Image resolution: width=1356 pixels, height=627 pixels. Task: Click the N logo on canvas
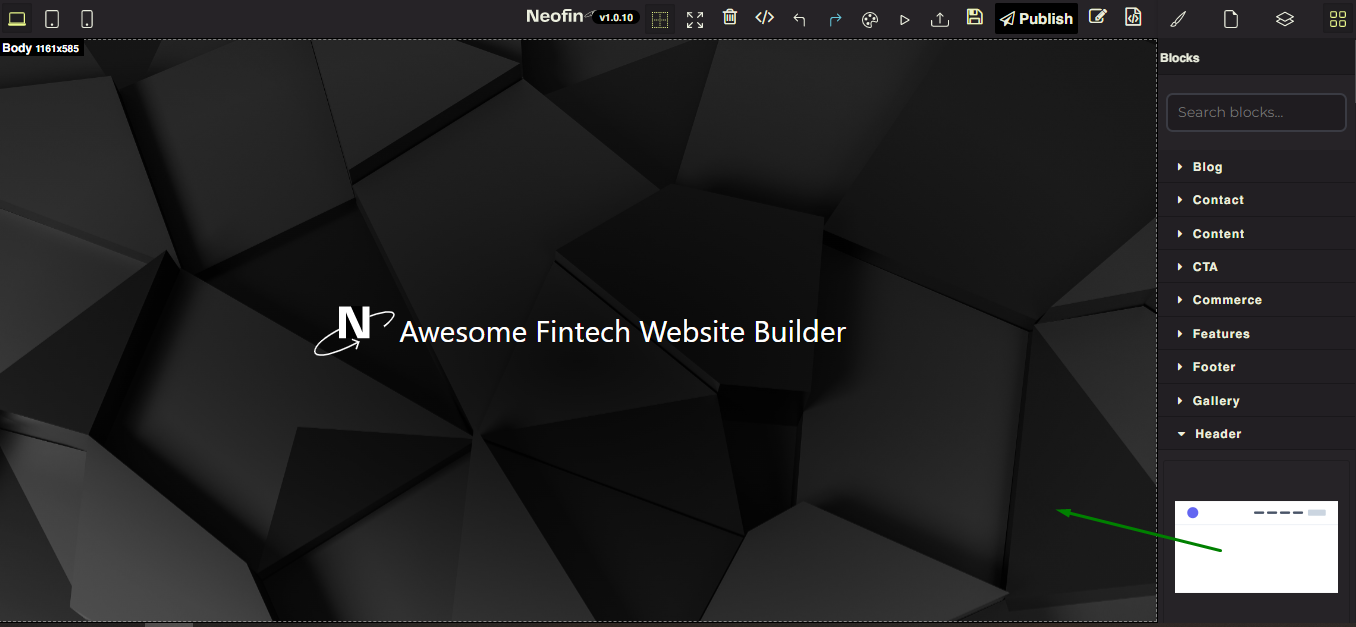[x=354, y=330]
